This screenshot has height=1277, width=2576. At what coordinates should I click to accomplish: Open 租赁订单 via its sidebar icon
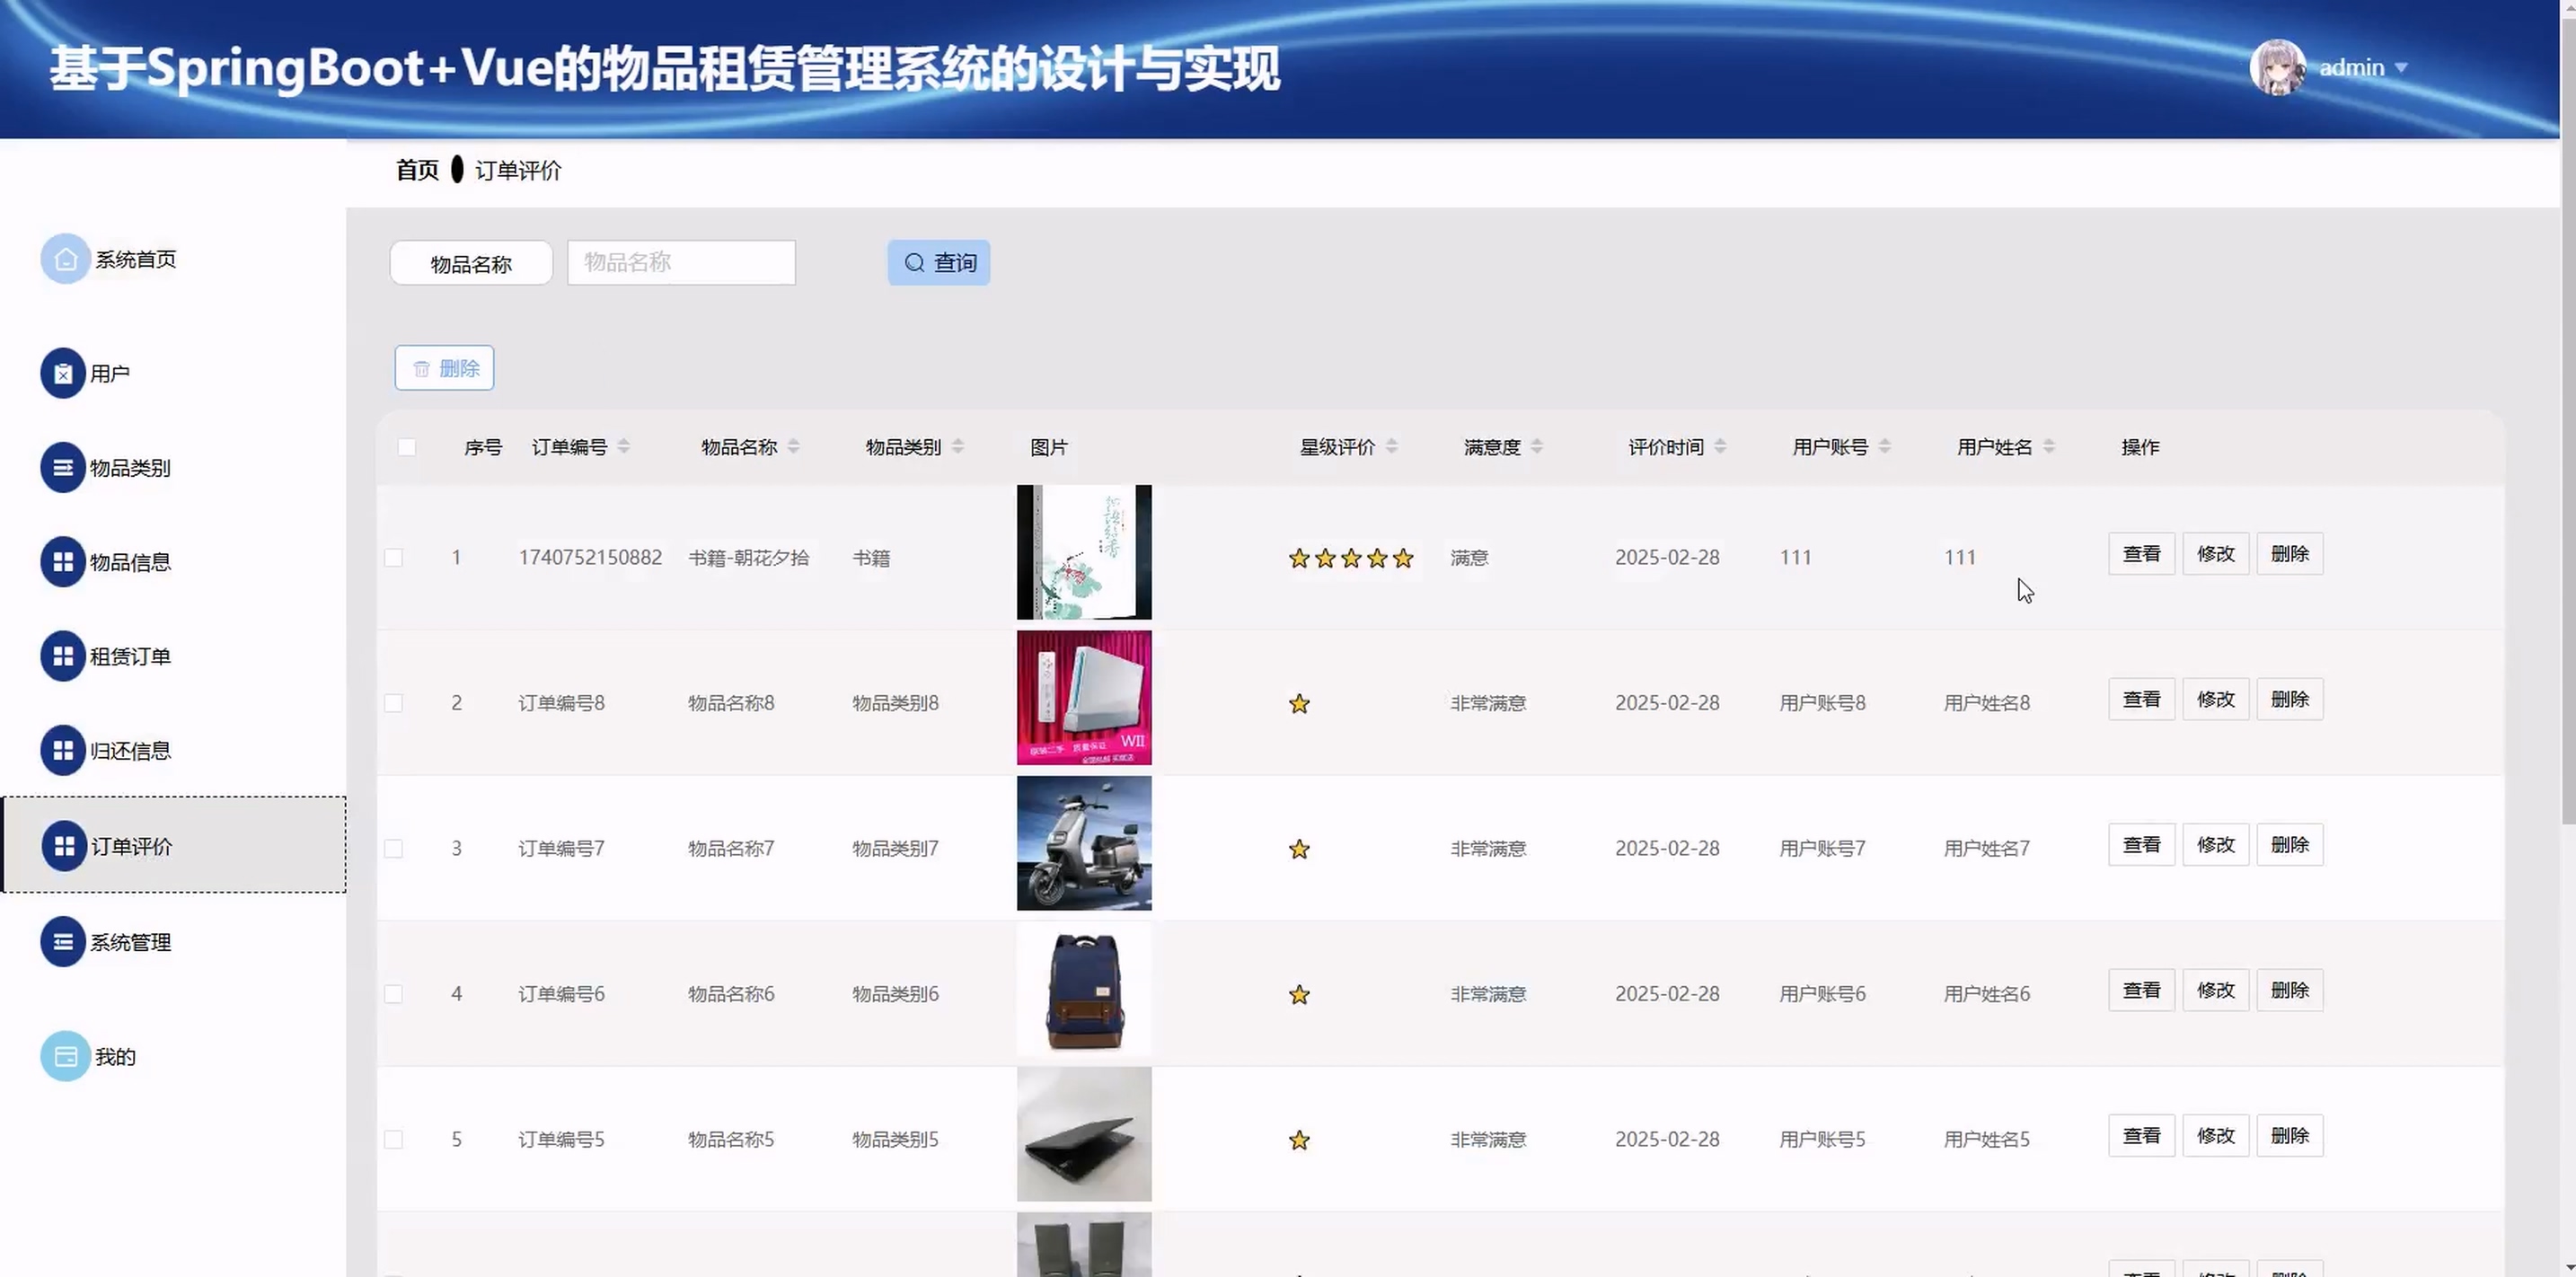[x=62, y=656]
